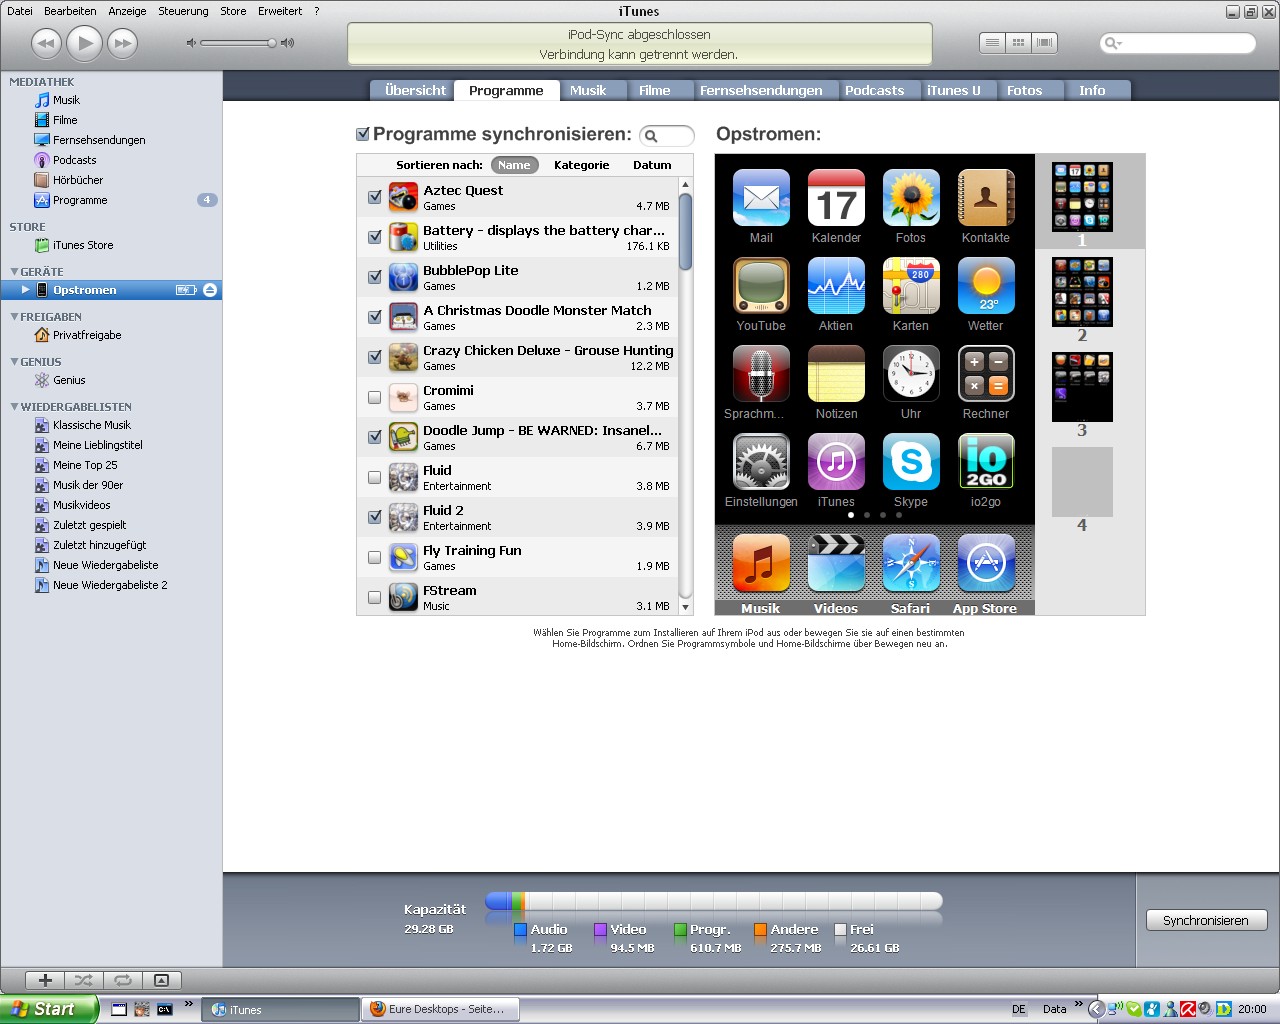Sort programs by Kategorie
1280x1024 pixels.
point(581,165)
